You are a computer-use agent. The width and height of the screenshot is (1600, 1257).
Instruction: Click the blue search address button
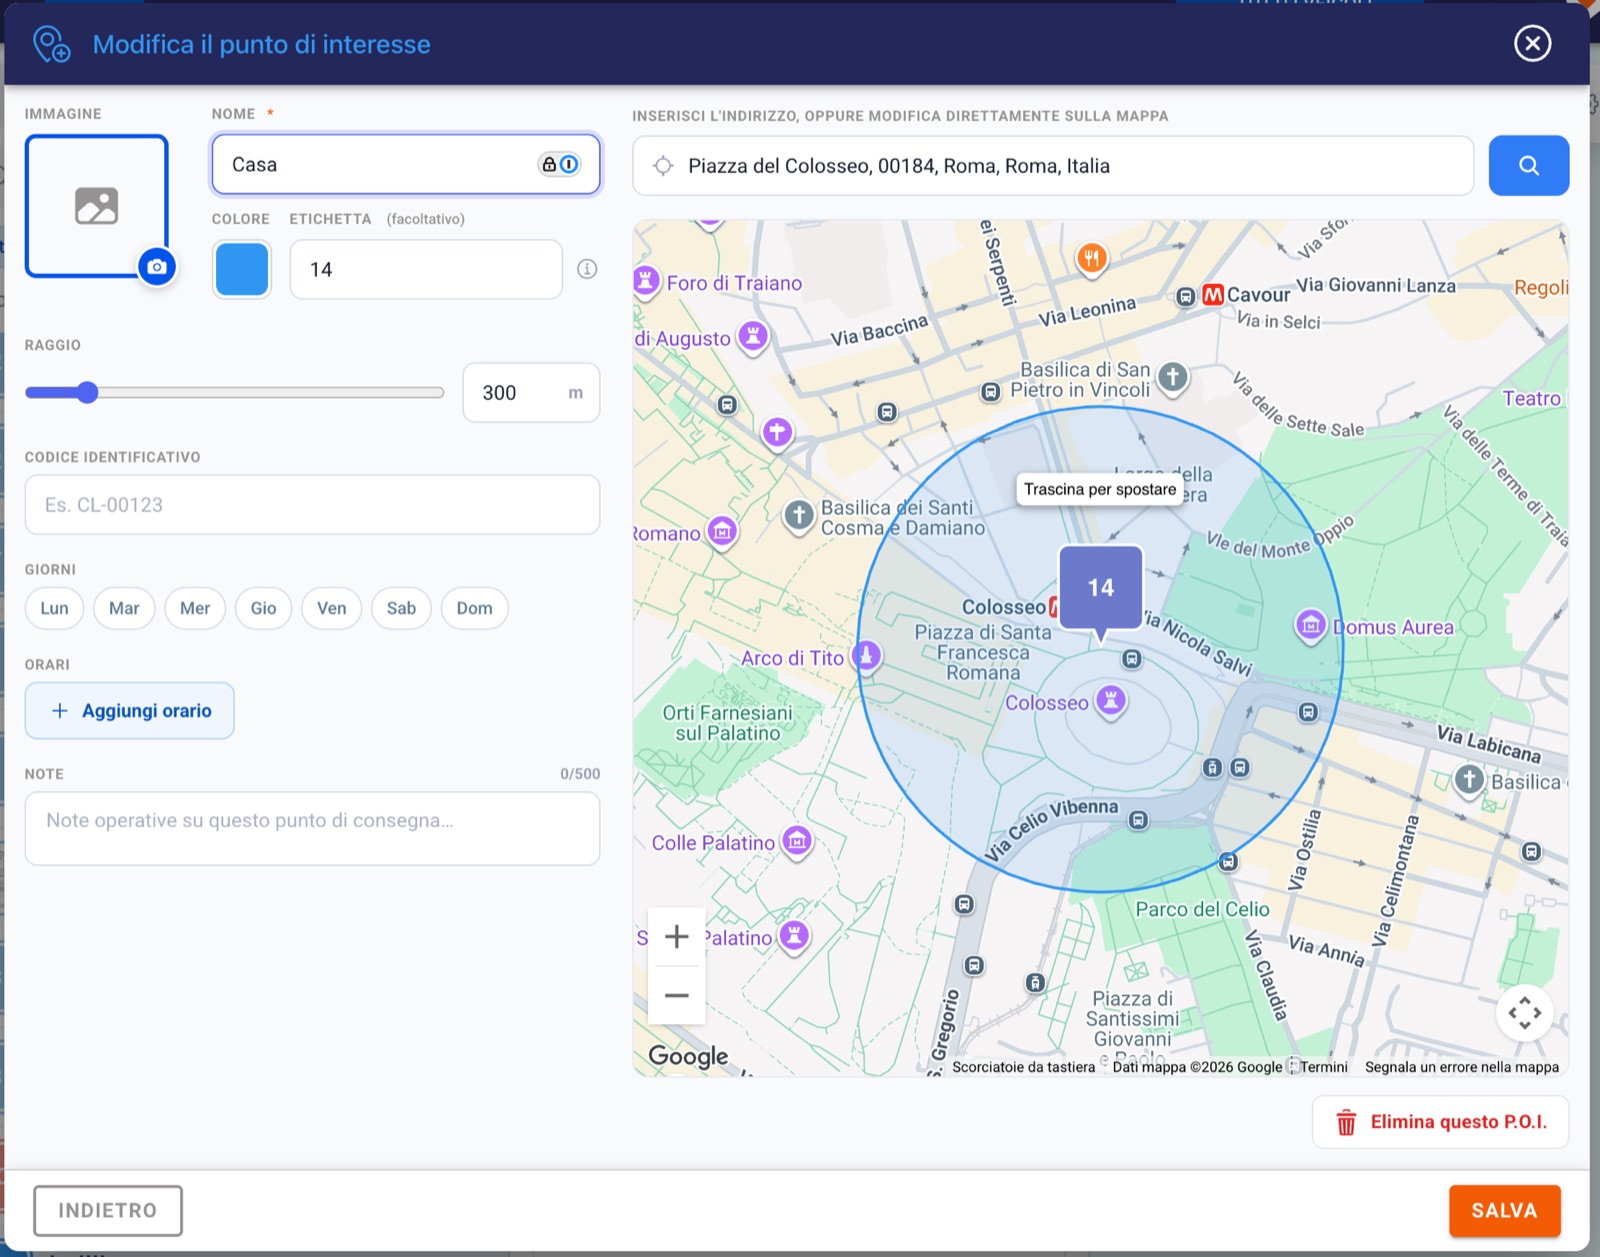point(1528,165)
